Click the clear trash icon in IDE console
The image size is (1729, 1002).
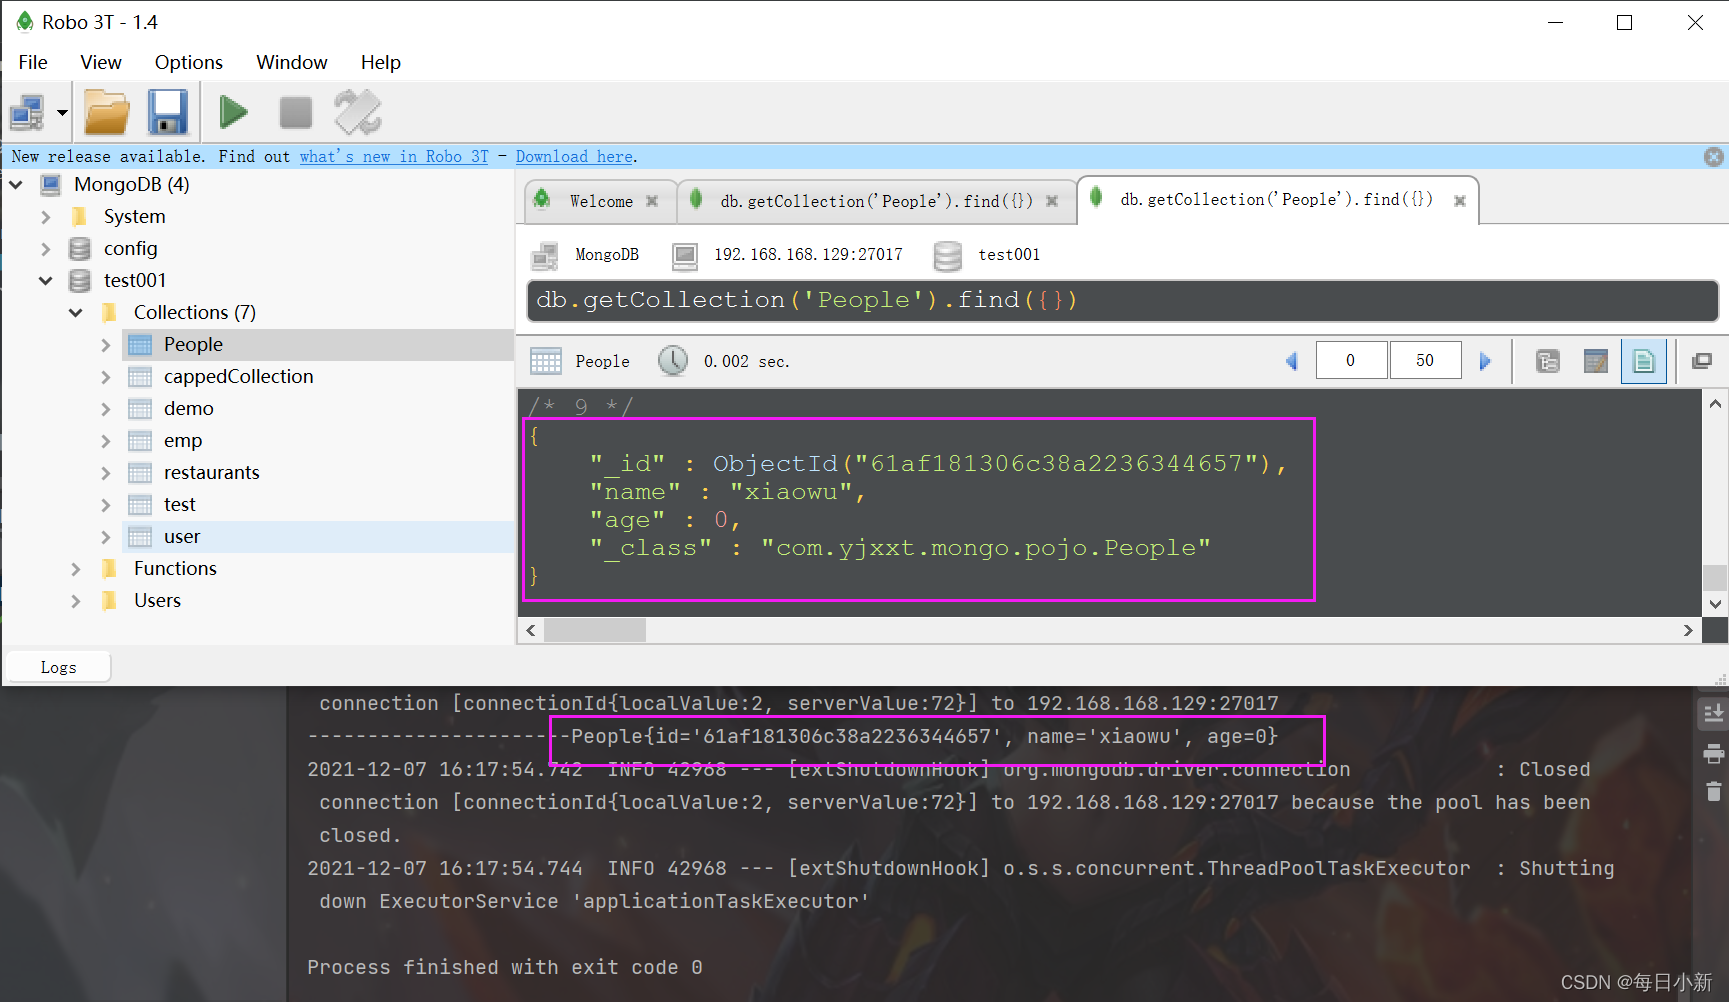click(1713, 791)
